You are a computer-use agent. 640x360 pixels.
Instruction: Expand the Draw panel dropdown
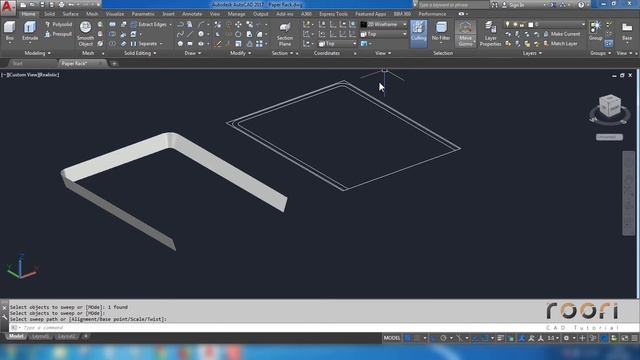point(193,53)
